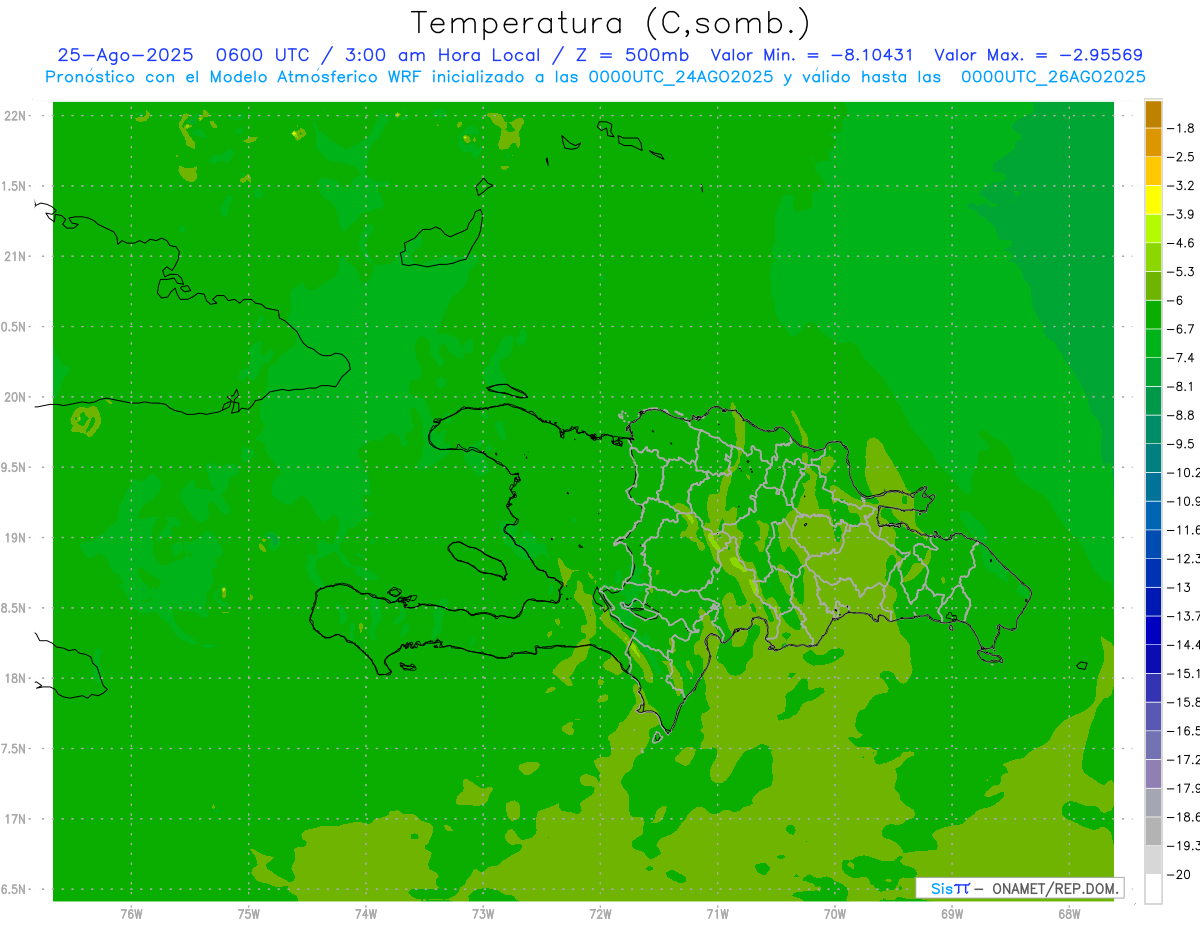
Task: Click the '-2.5' color bar label
Action: (x=1183, y=157)
